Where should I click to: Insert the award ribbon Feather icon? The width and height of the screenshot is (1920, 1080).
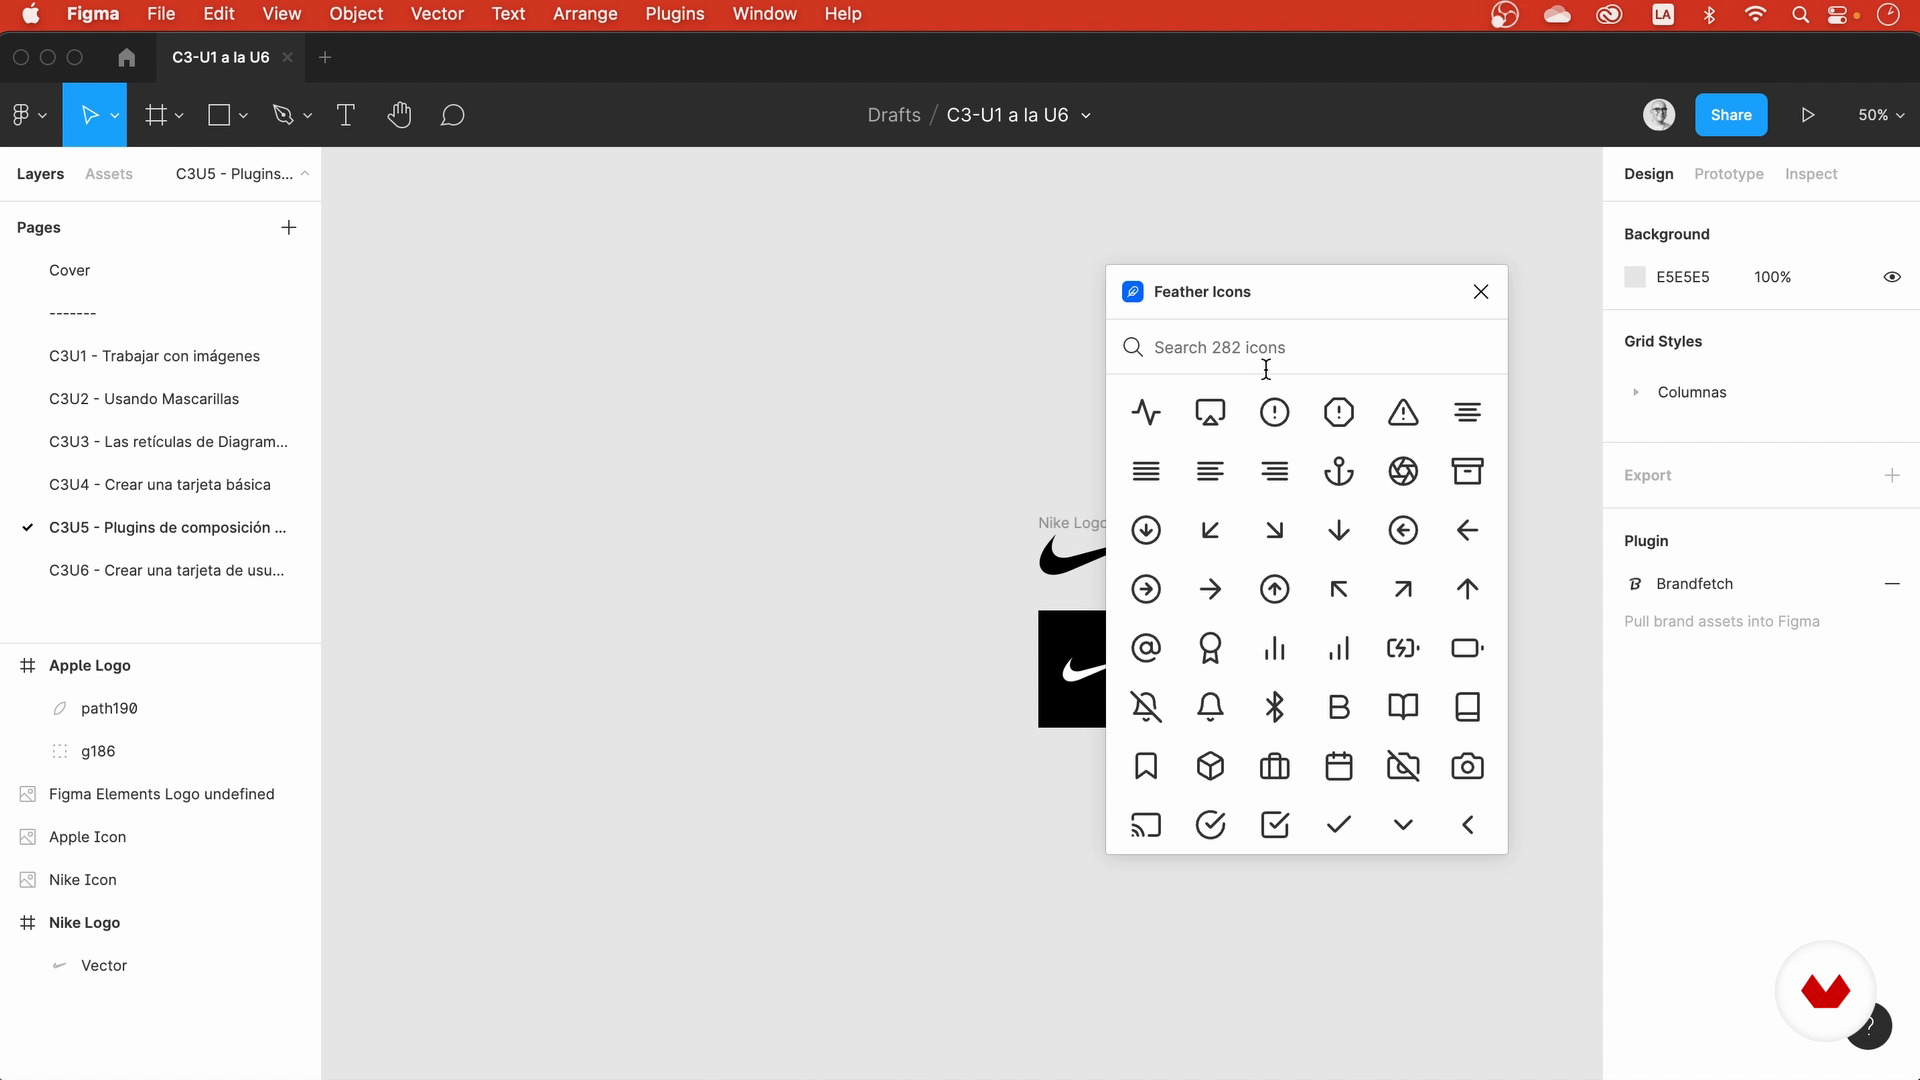pyautogui.click(x=1210, y=648)
